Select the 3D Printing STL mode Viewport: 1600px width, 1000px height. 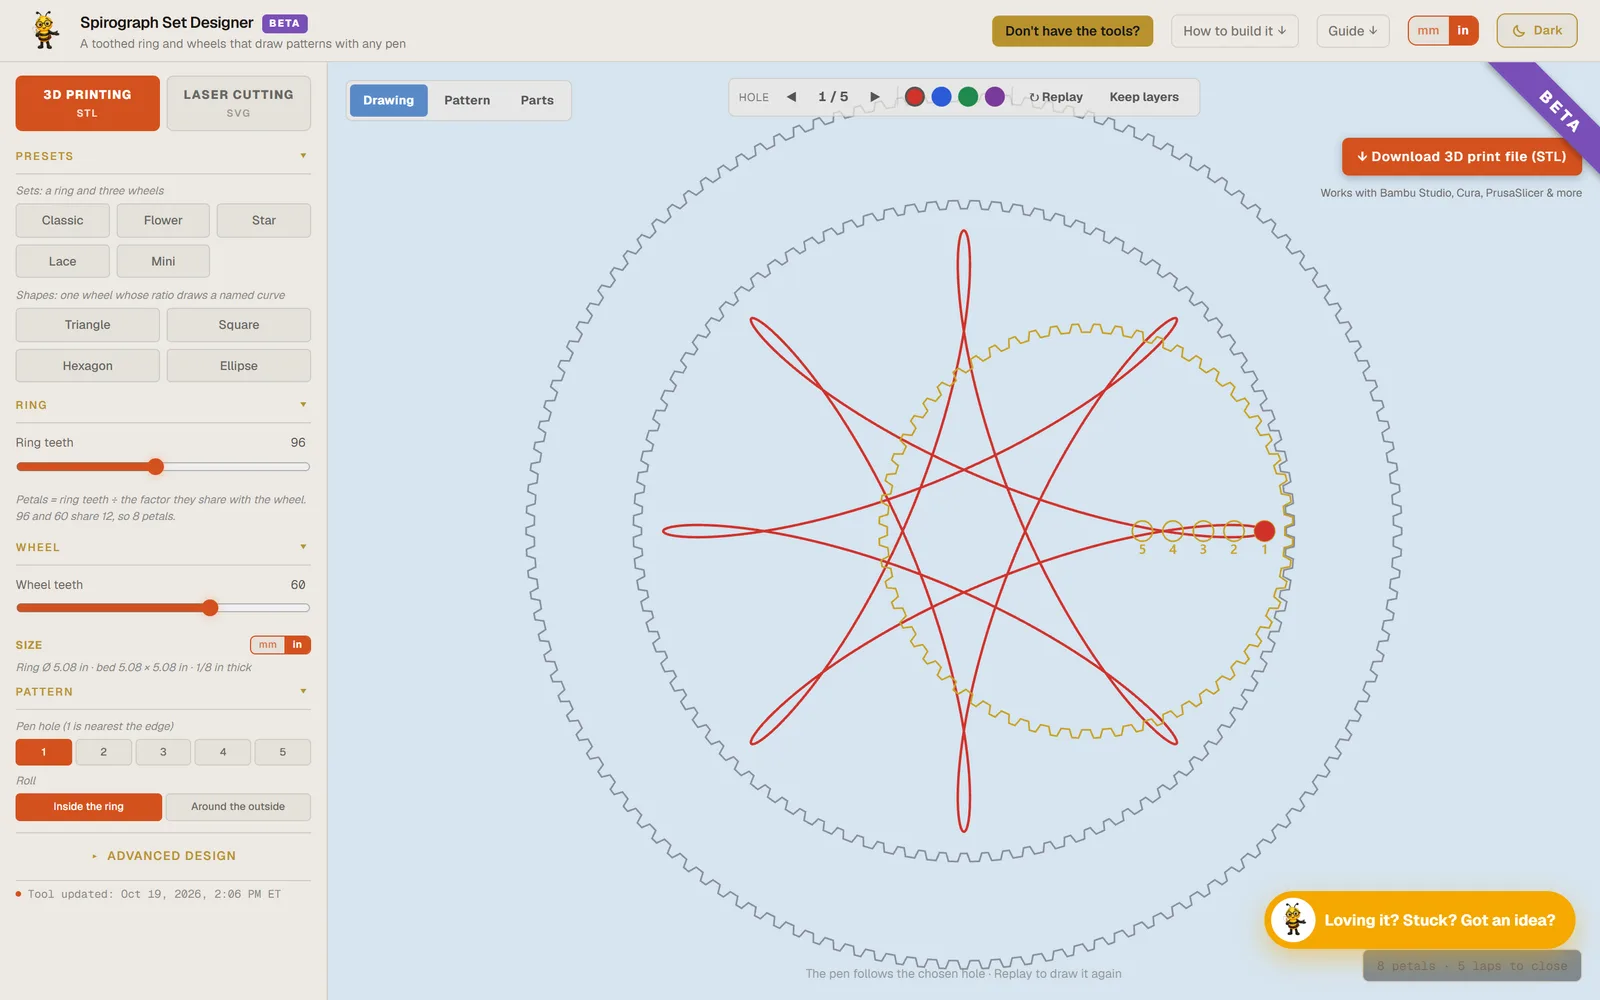point(88,103)
